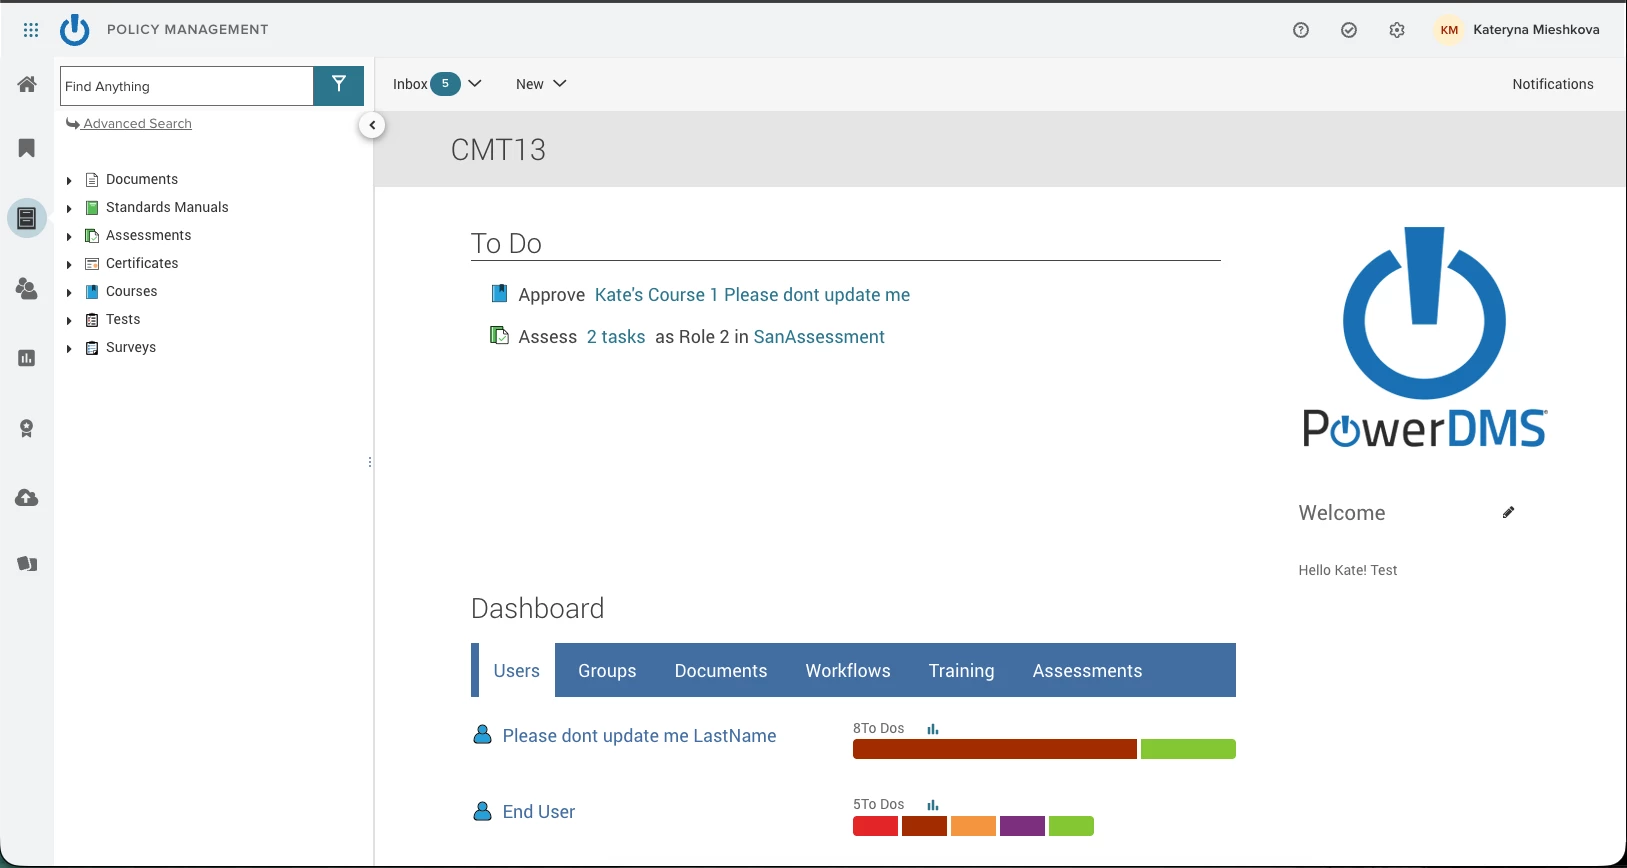This screenshot has width=1627, height=868.
Task: Select Certificates in the tree
Action: click(142, 263)
